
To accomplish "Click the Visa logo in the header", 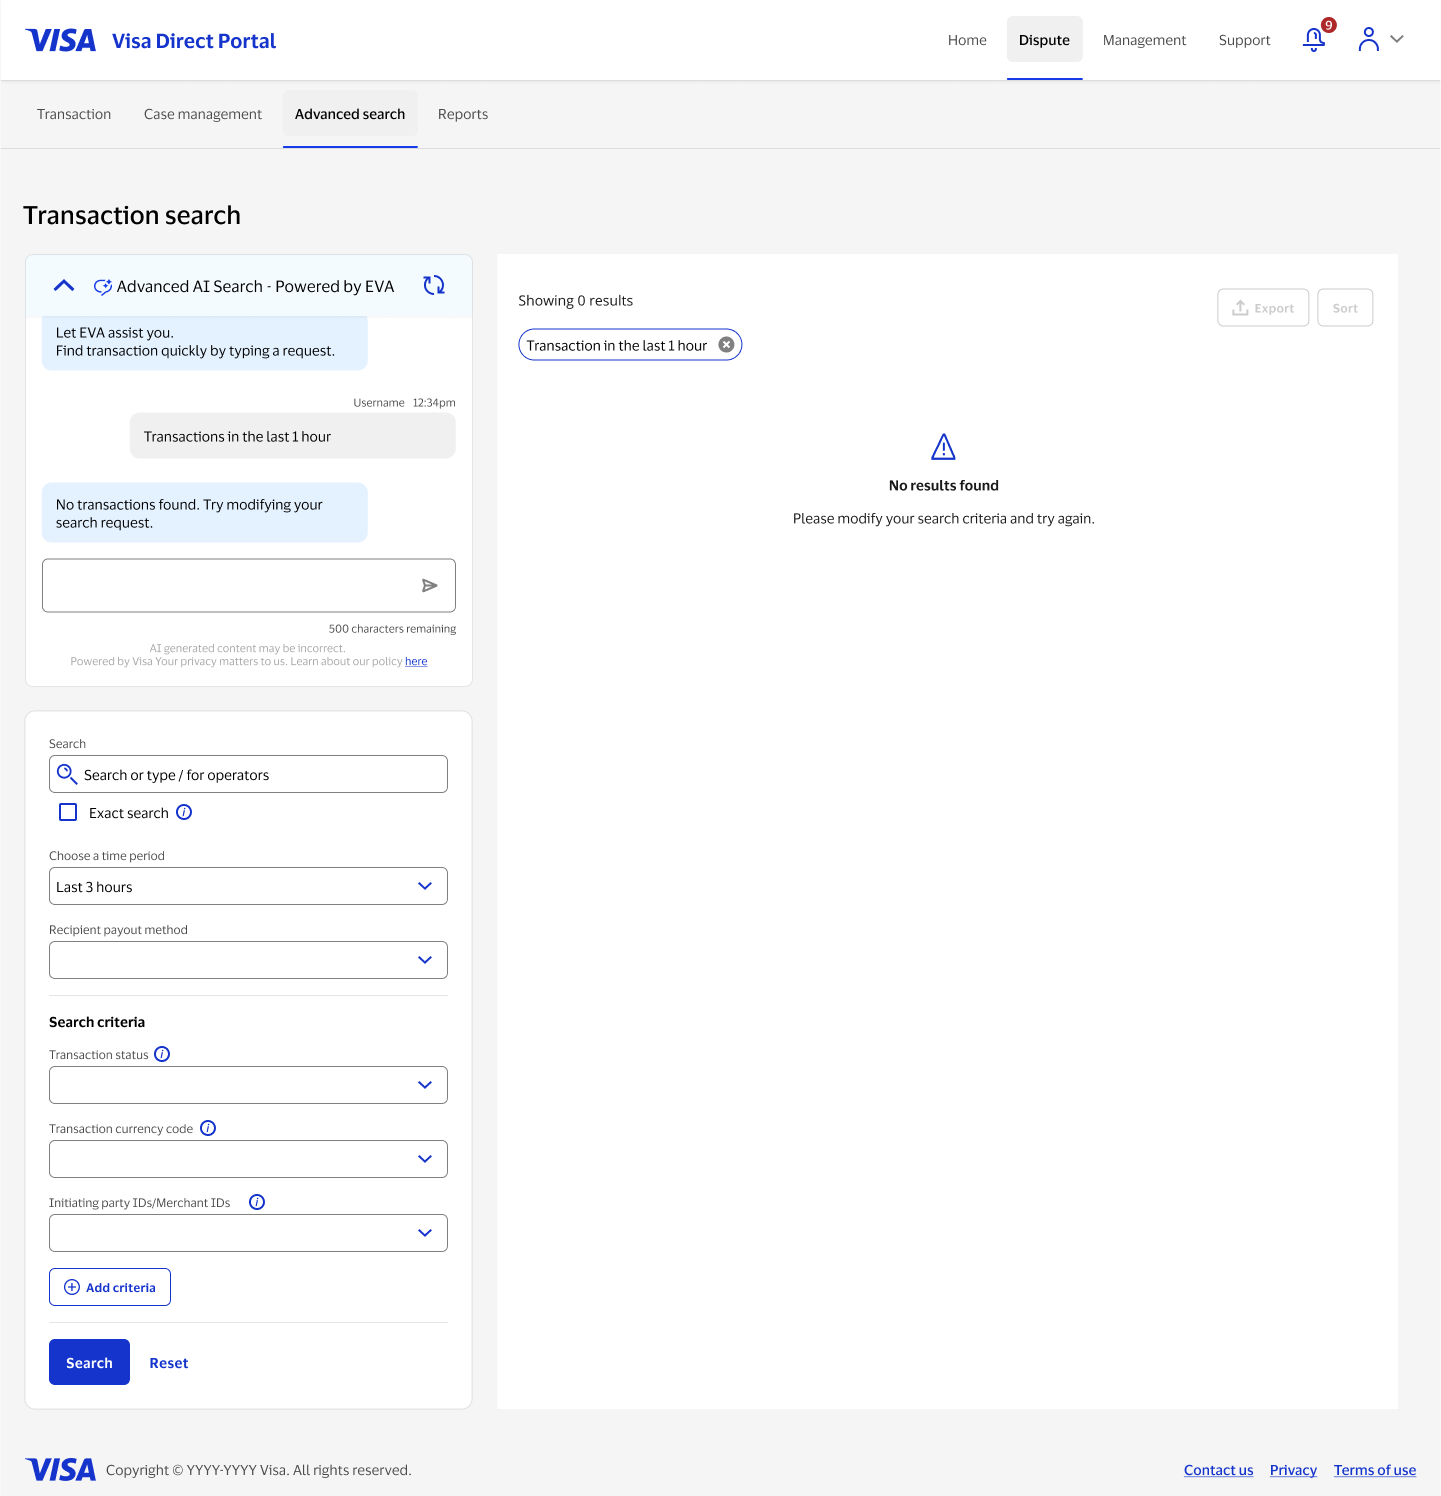I will point(61,39).
